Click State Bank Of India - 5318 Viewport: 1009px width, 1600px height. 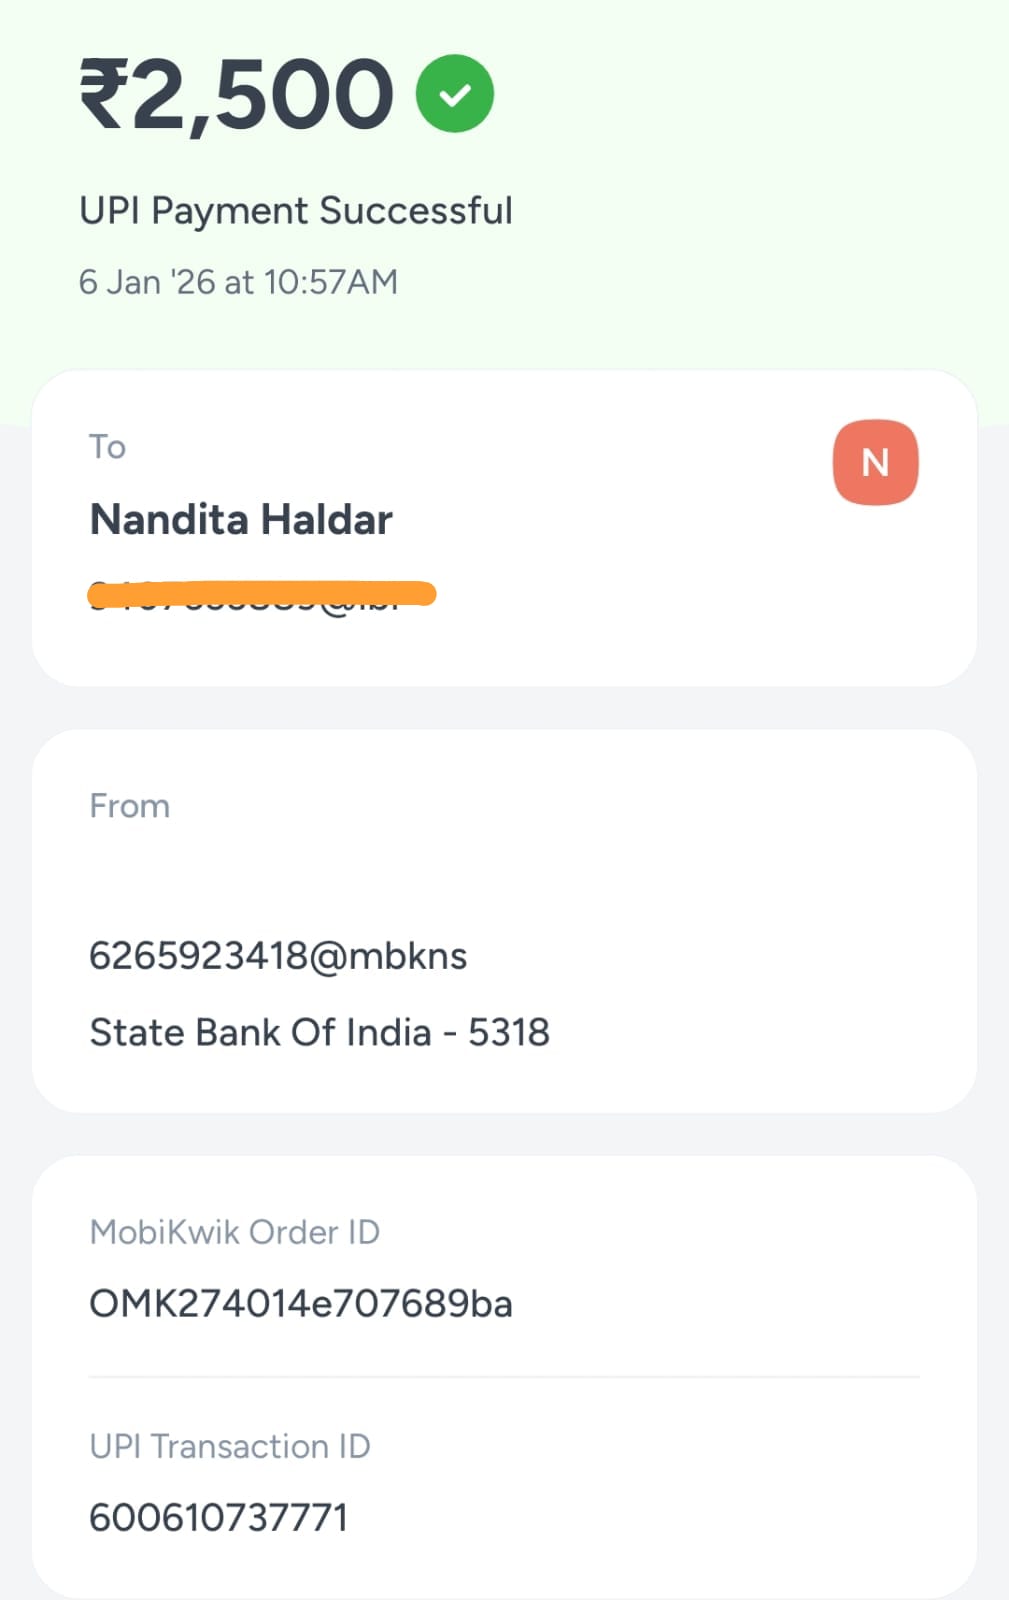[319, 1032]
